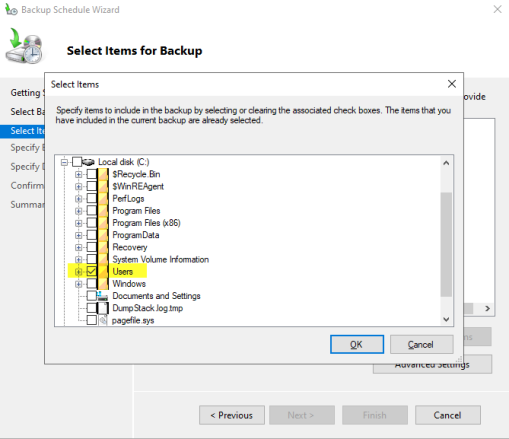Check the Windows checkbox

pos(92,284)
